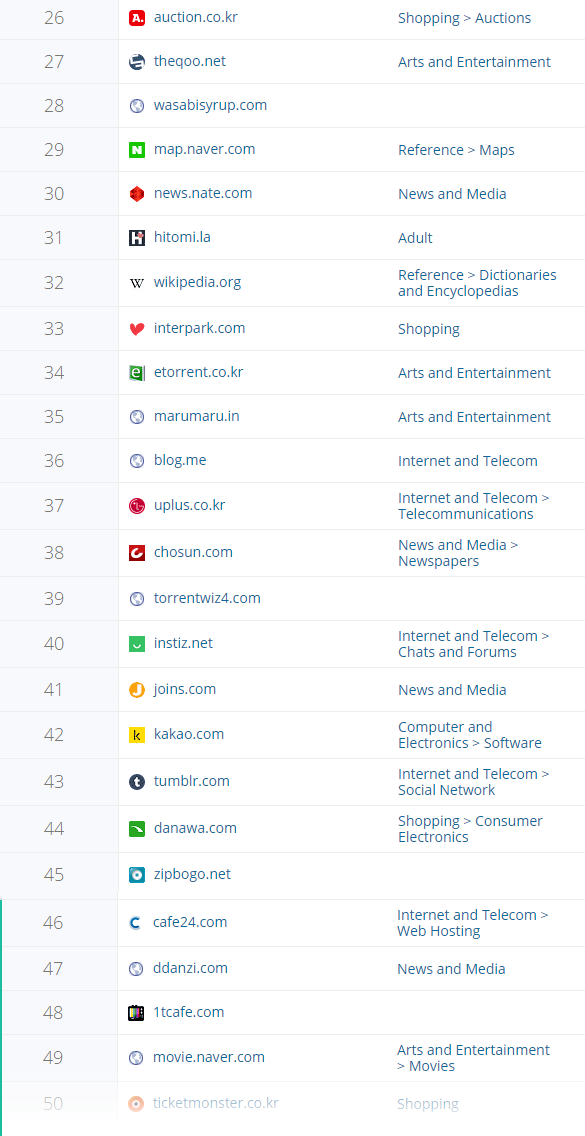The width and height of the screenshot is (585, 1136).
Task: Open the movie.naver.com link
Action: point(209,1057)
